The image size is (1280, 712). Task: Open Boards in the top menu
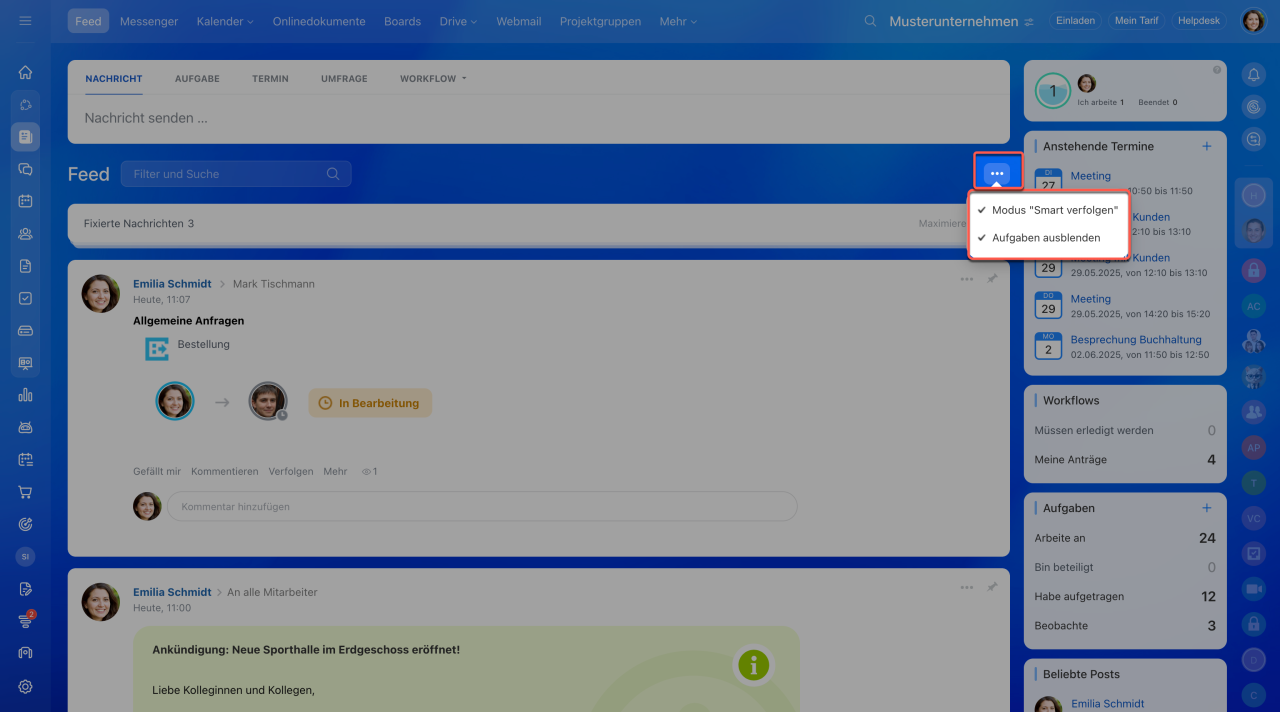point(402,21)
